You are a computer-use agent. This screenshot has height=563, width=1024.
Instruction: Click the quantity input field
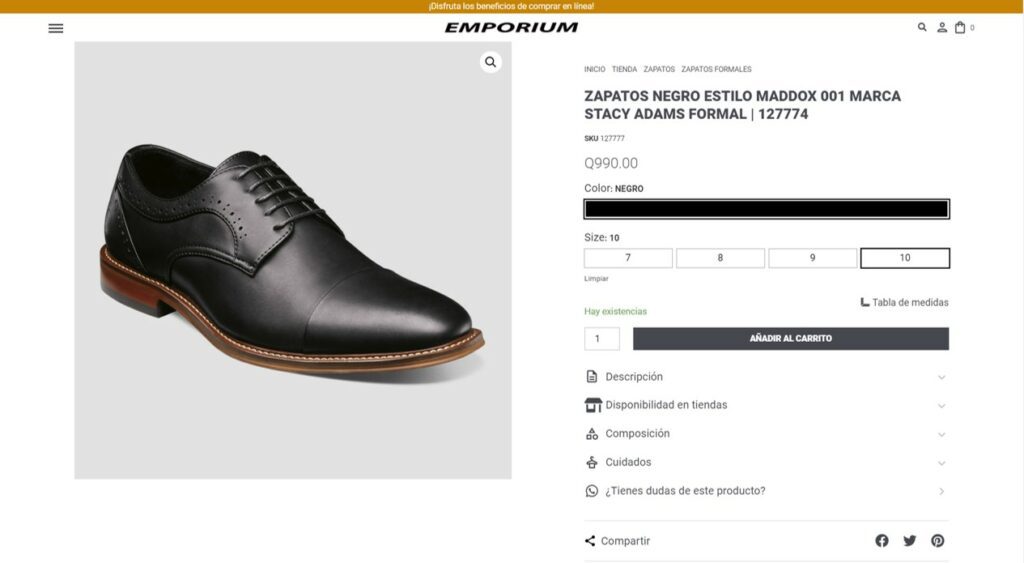tap(601, 338)
